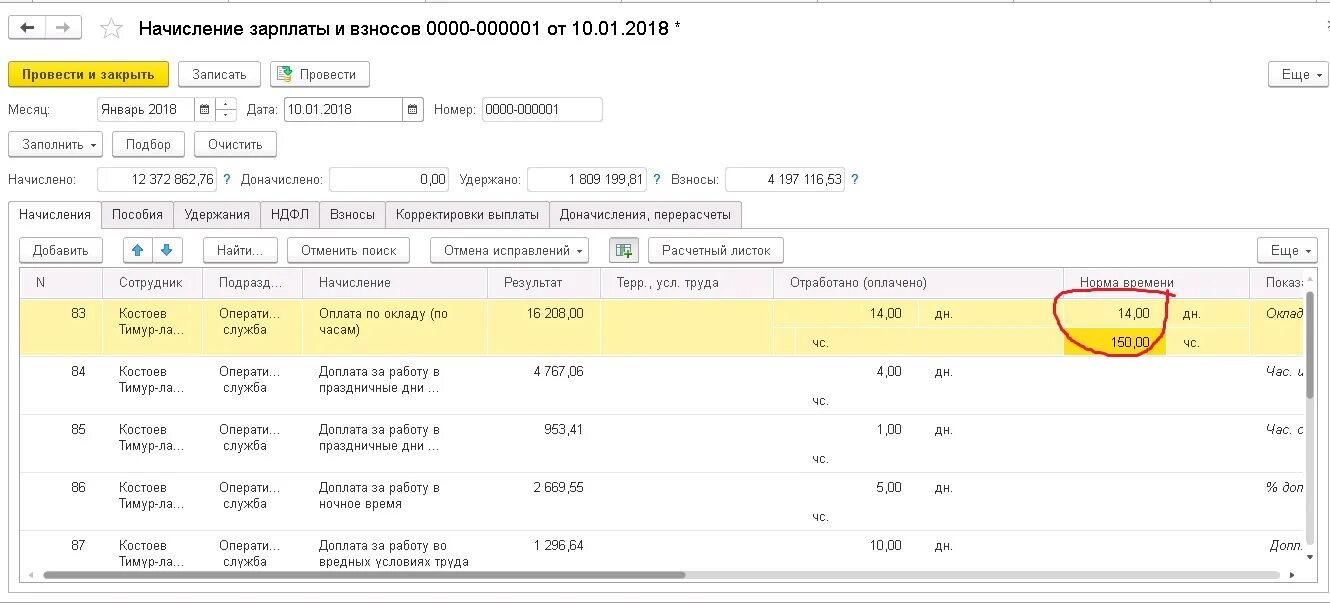Open help question mark next to Начислено
1330x603 pixels.
(227, 180)
